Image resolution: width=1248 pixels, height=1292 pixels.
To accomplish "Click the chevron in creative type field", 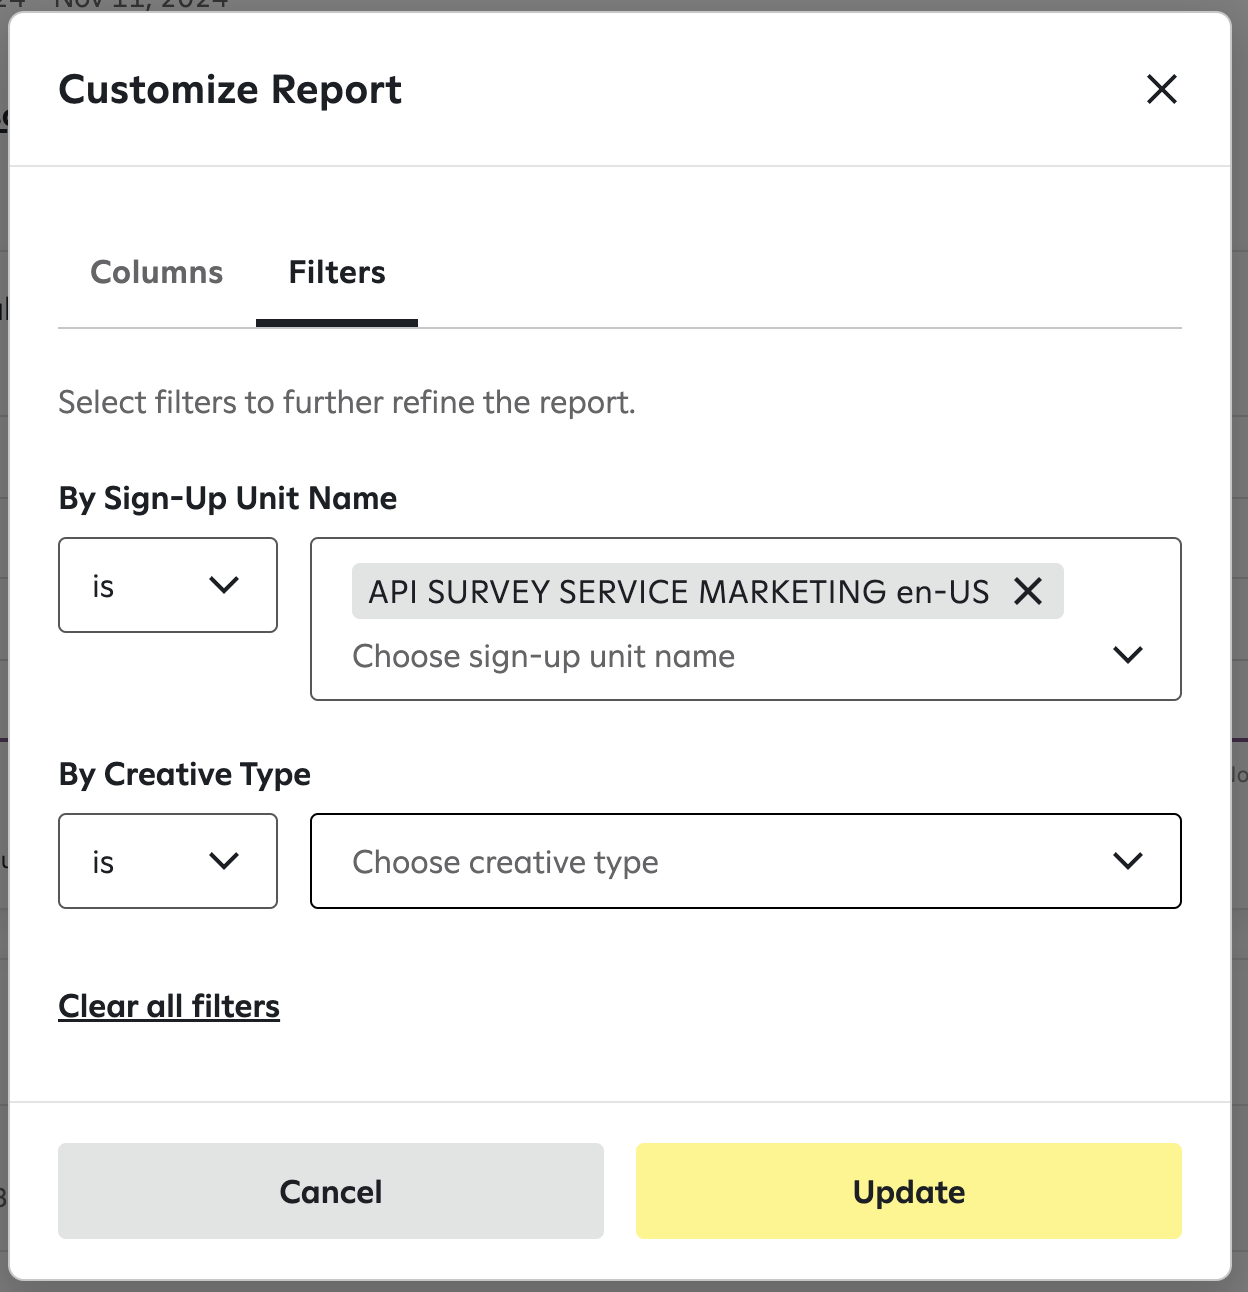I will click(1127, 861).
